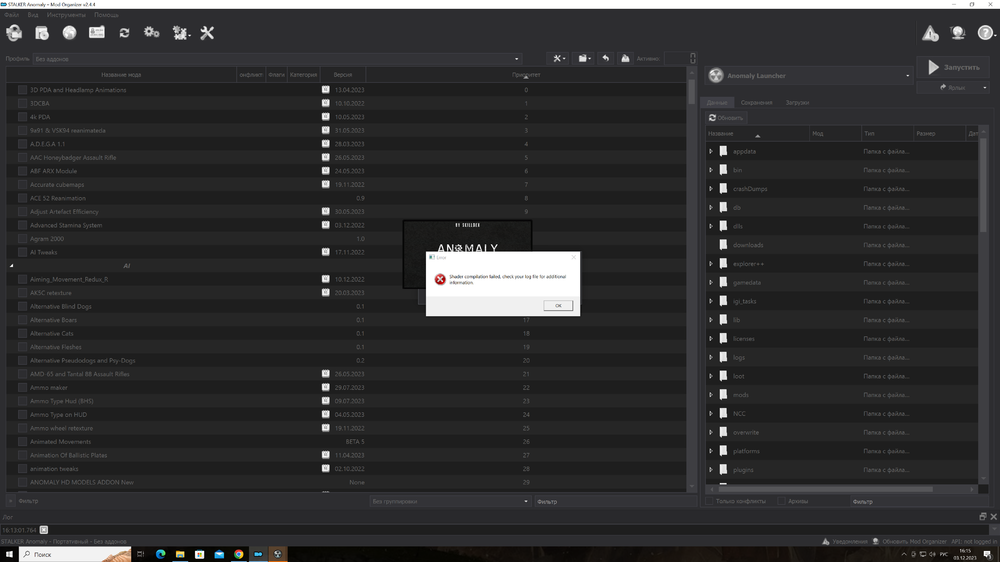Expand the mods folder
1000x562 pixels.
click(x=711, y=395)
